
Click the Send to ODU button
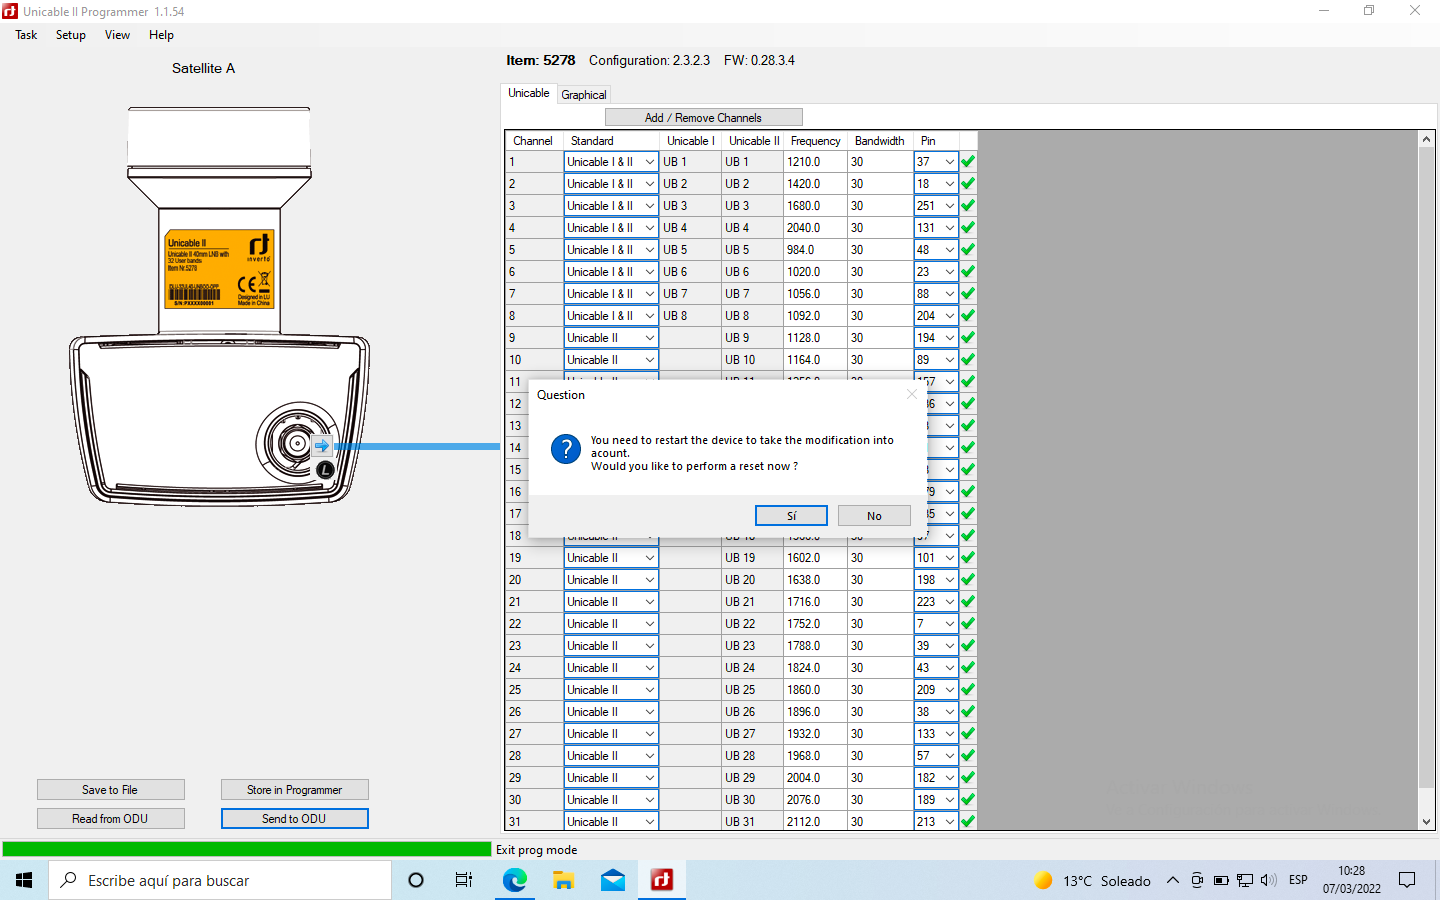point(294,819)
